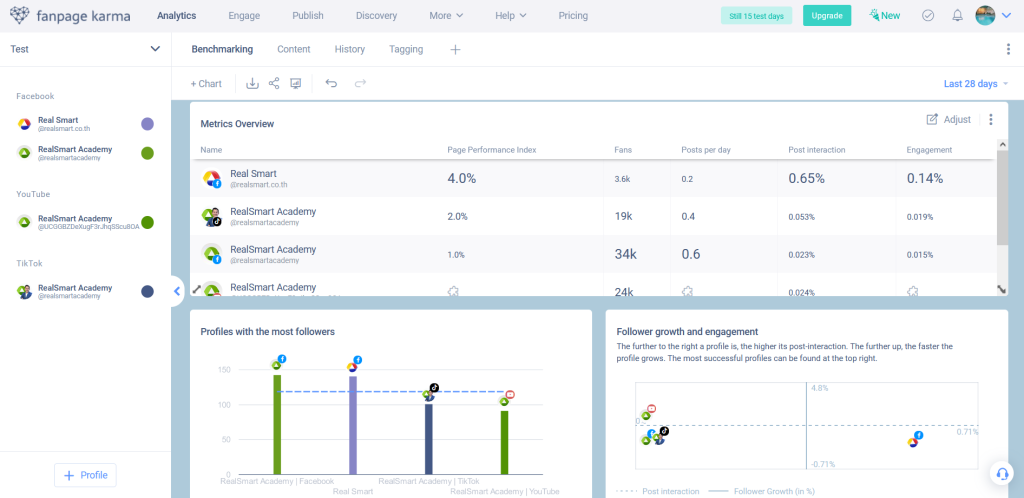Open presentation mode icon in the toolbar
Image resolution: width=1024 pixels, height=498 pixels.
point(296,84)
